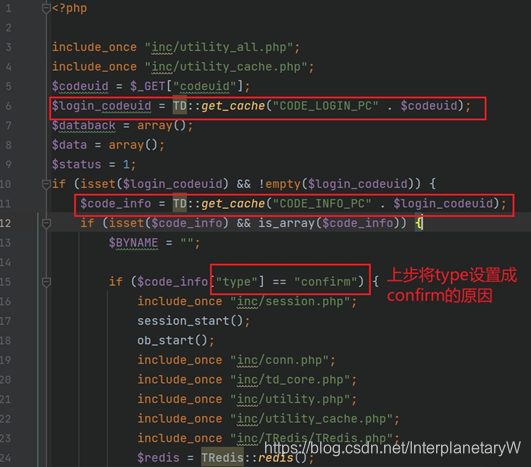Click the $redis variable on line 24
Viewport: 531px width, 467px height.
tap(158, 458)
